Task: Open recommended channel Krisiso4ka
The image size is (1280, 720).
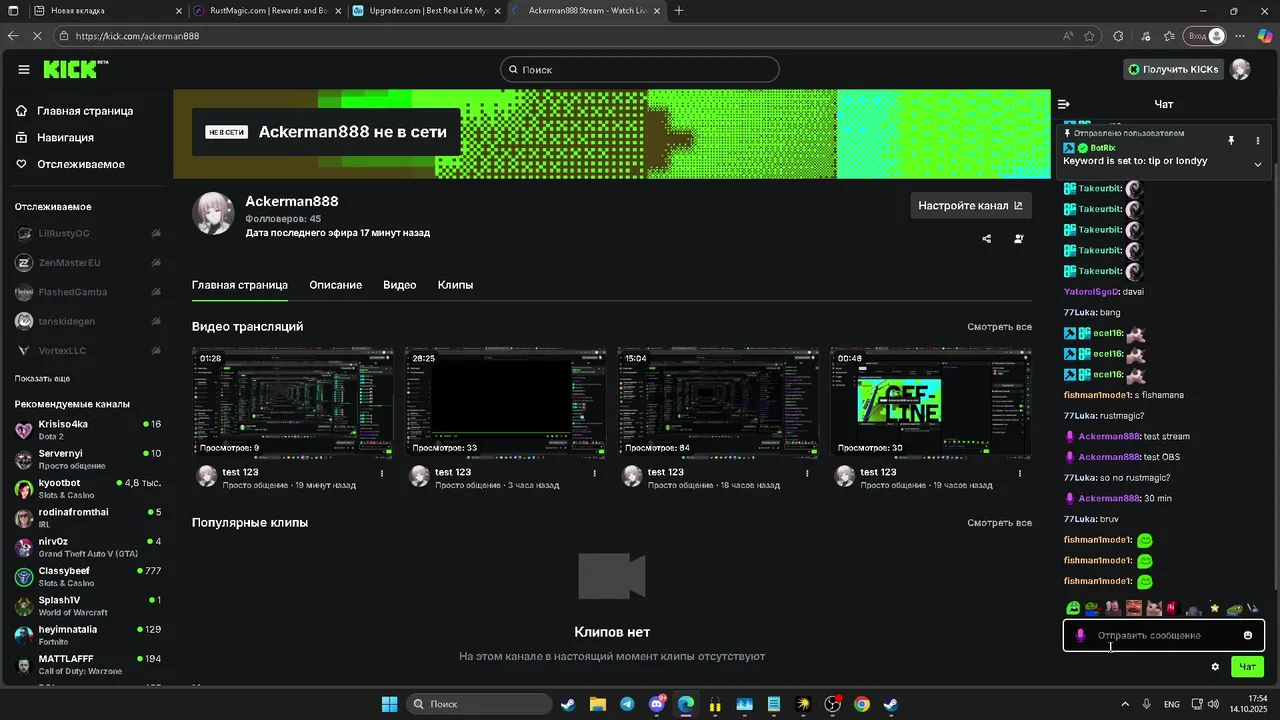Action: (x=88, y=430)
